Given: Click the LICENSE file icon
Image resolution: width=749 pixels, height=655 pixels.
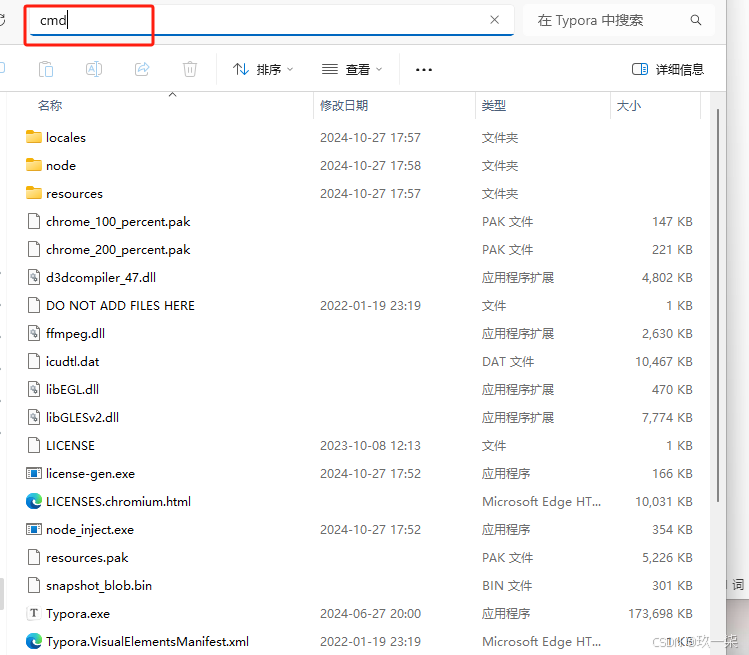Looking at the screenshot, I should point(33,445).
